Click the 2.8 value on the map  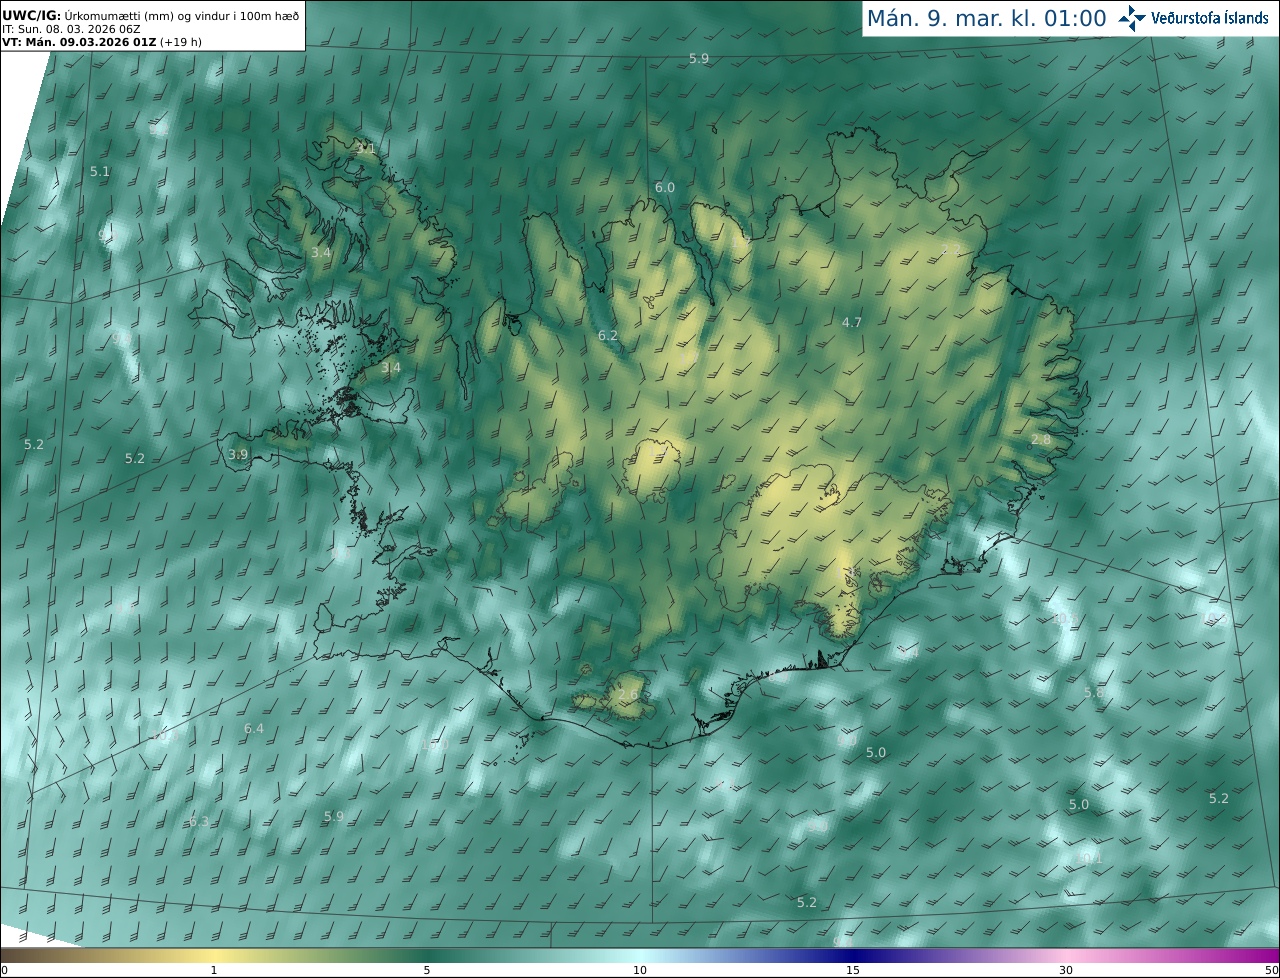(1041, 440)
